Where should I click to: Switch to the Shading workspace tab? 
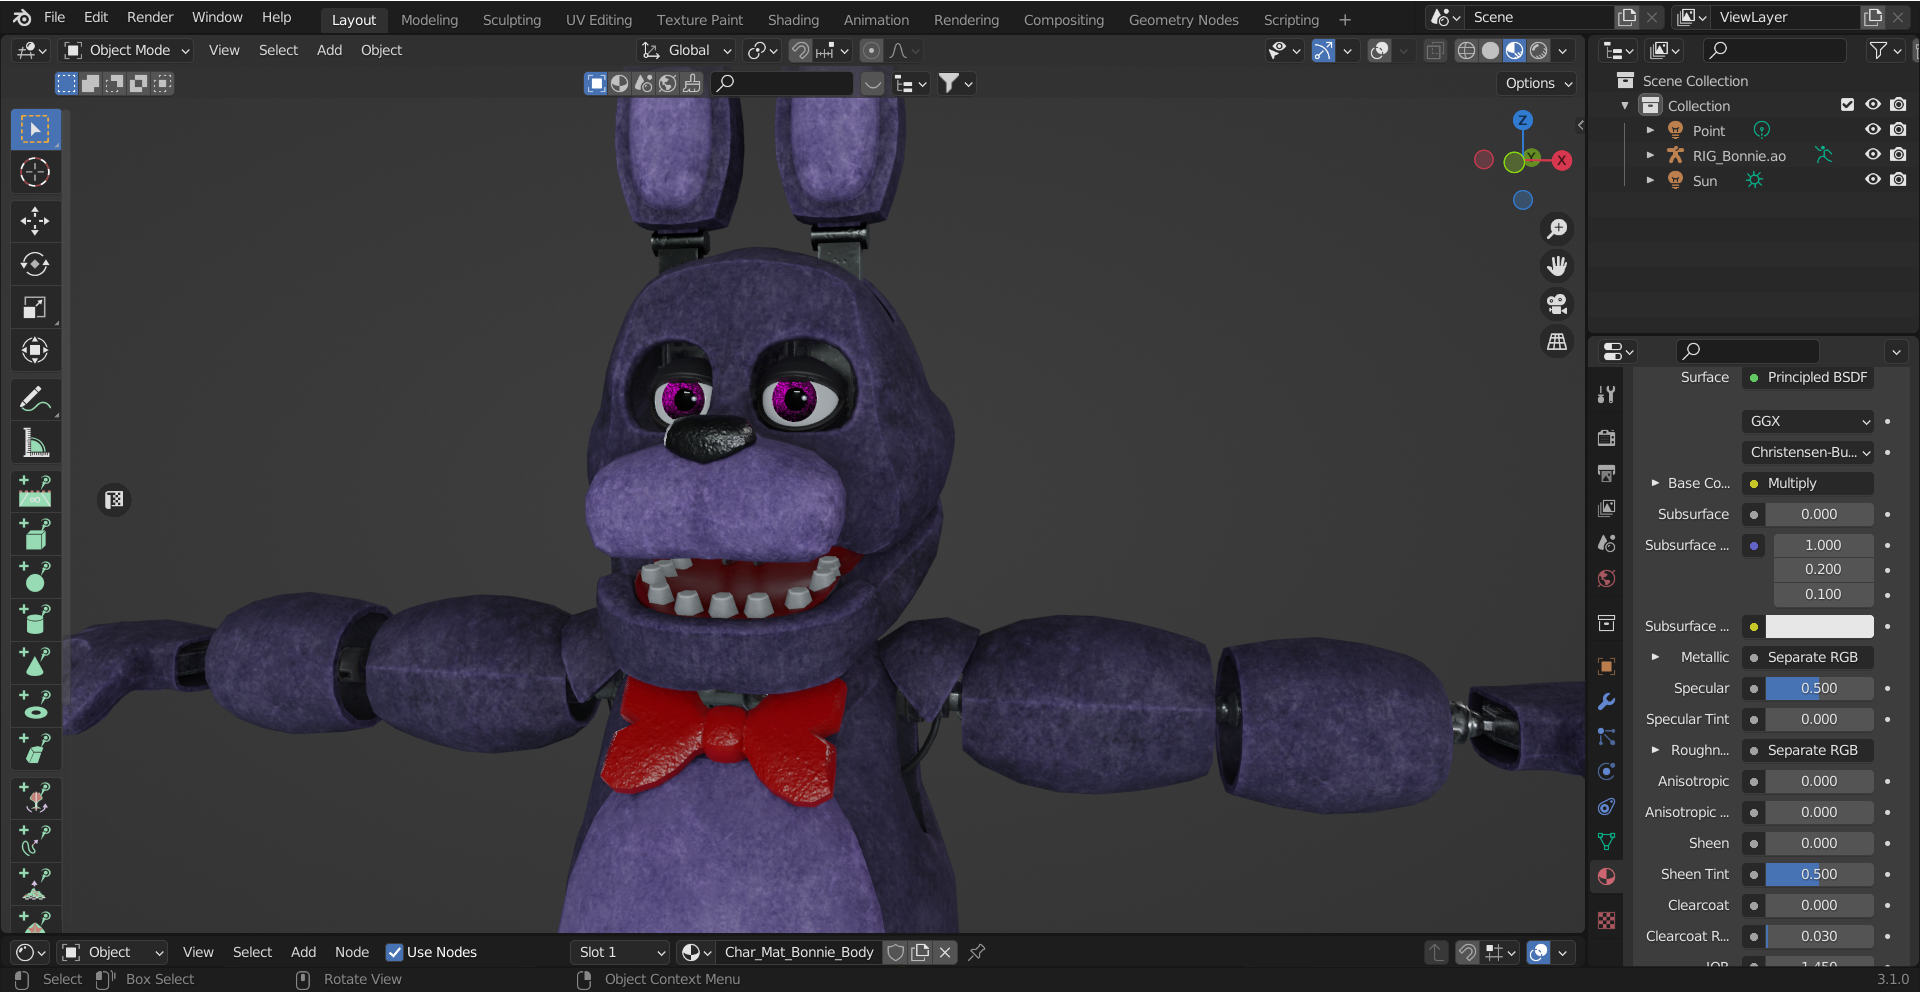pyautogui.click(x=793, y=20)
